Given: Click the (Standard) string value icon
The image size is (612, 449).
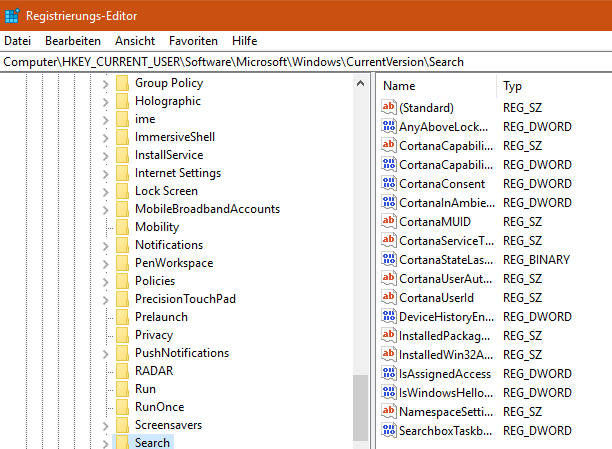Looking at the screenshot, I should (x=389, y=107).
